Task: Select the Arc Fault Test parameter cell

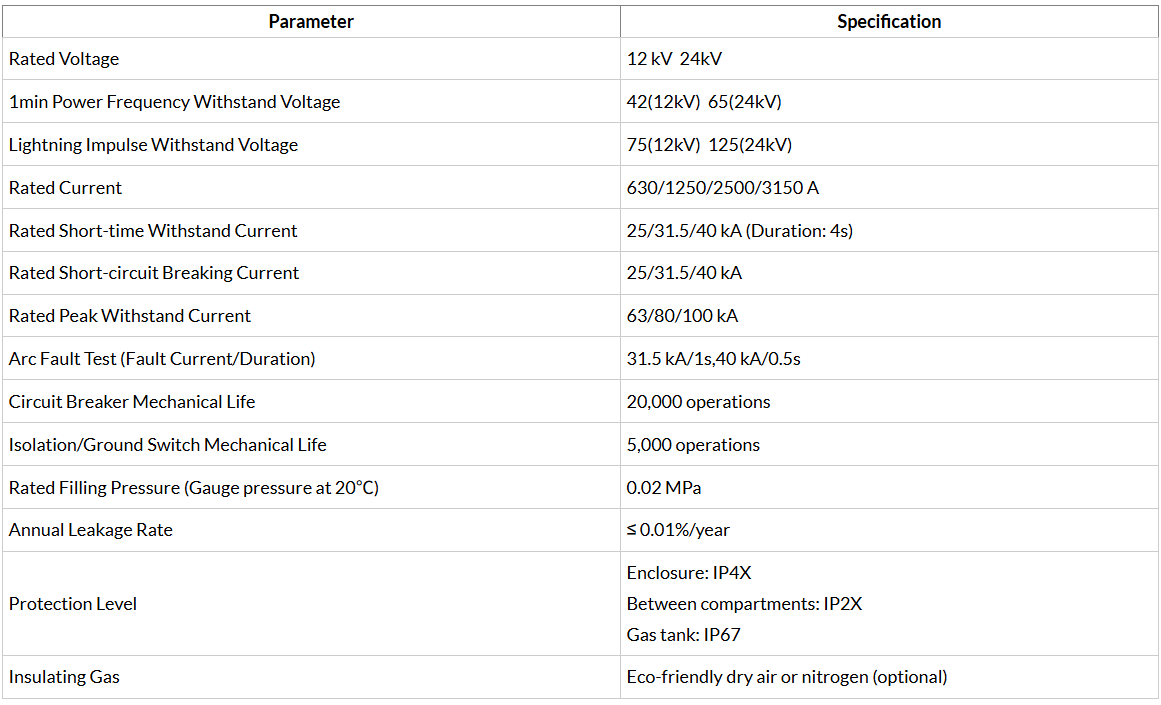Action: [311, 358]
